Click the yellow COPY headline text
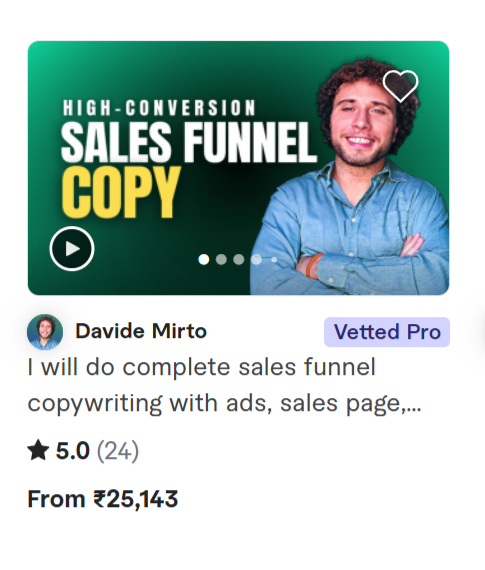The width and height of the screenshot is (485, 570). pos(121,192)
